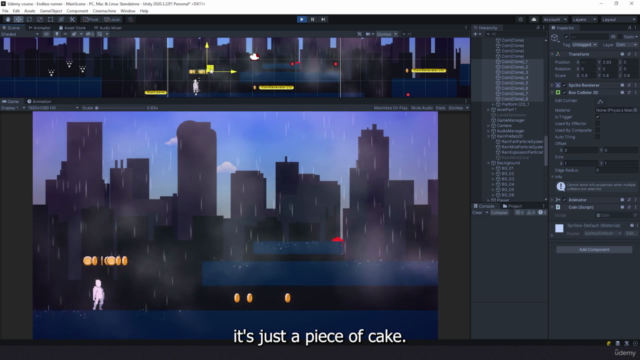Open the Account dropdown
640x360 pixels.
tap(554, 19)
